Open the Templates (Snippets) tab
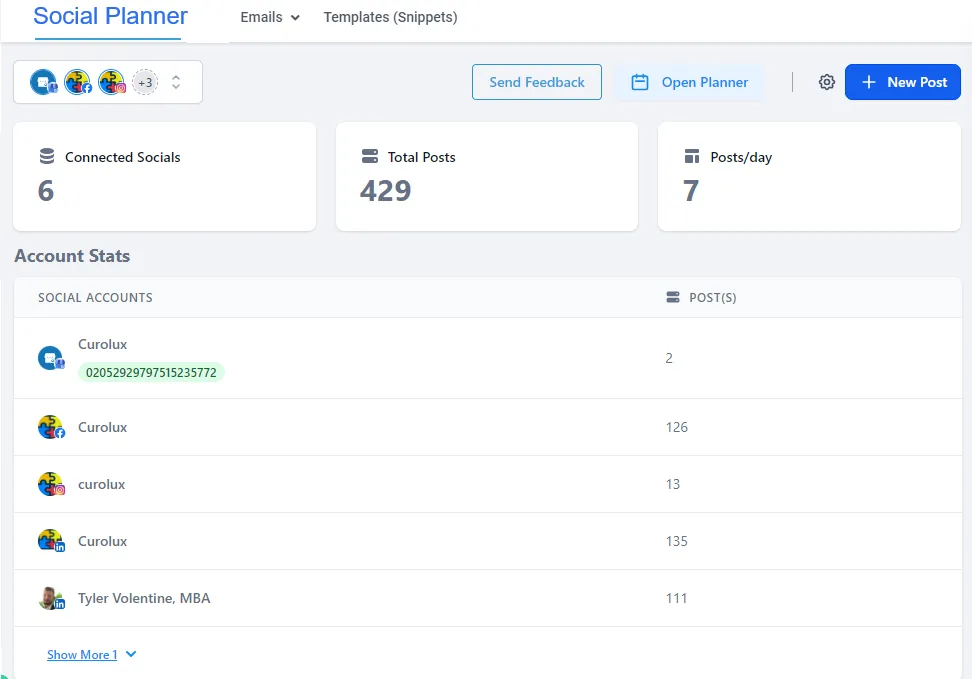Screen dimensions: 972x679 pyautogui.click(x=391, y=17)
